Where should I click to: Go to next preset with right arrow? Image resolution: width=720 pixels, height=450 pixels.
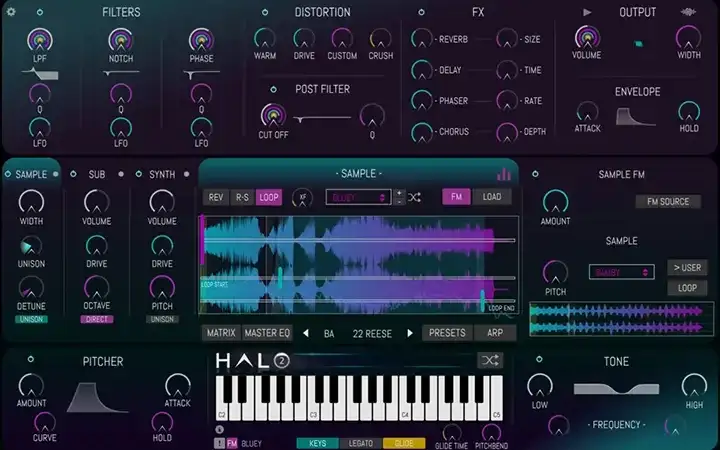pyautogui.click(x=410, y=333)
